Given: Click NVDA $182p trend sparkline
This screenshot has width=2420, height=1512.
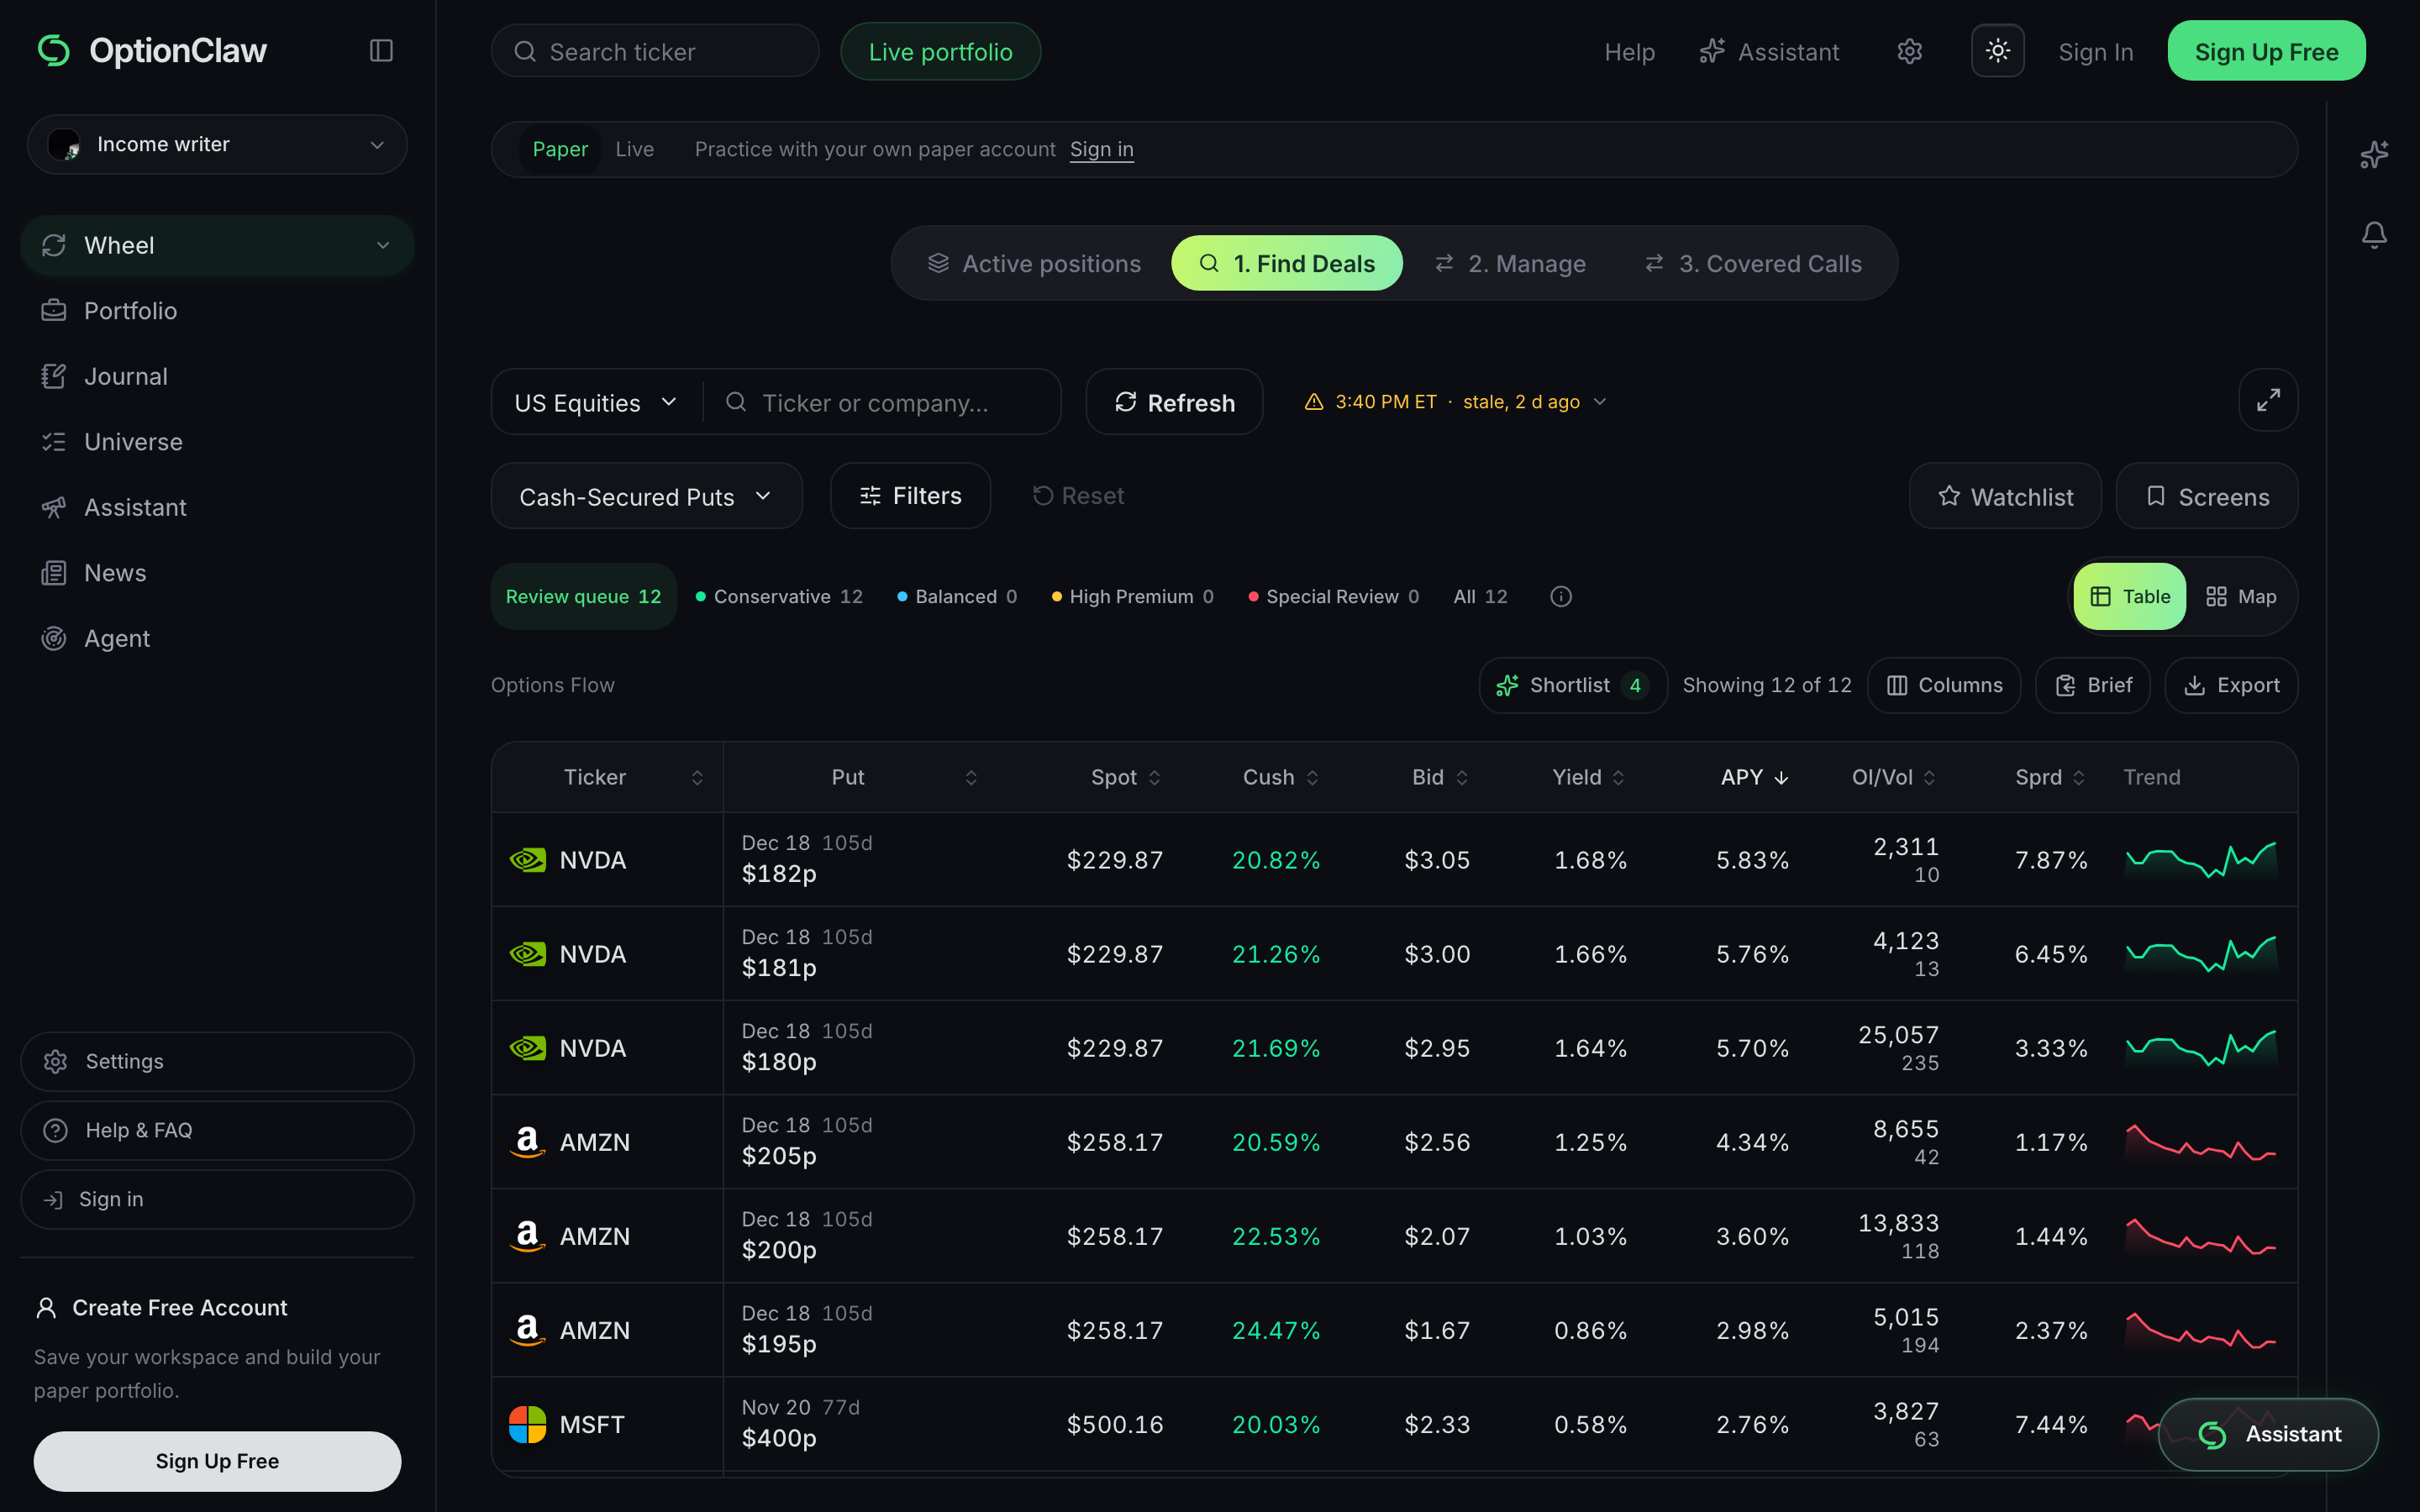Looking at the screenshot, I should (x=2200, y=859).
